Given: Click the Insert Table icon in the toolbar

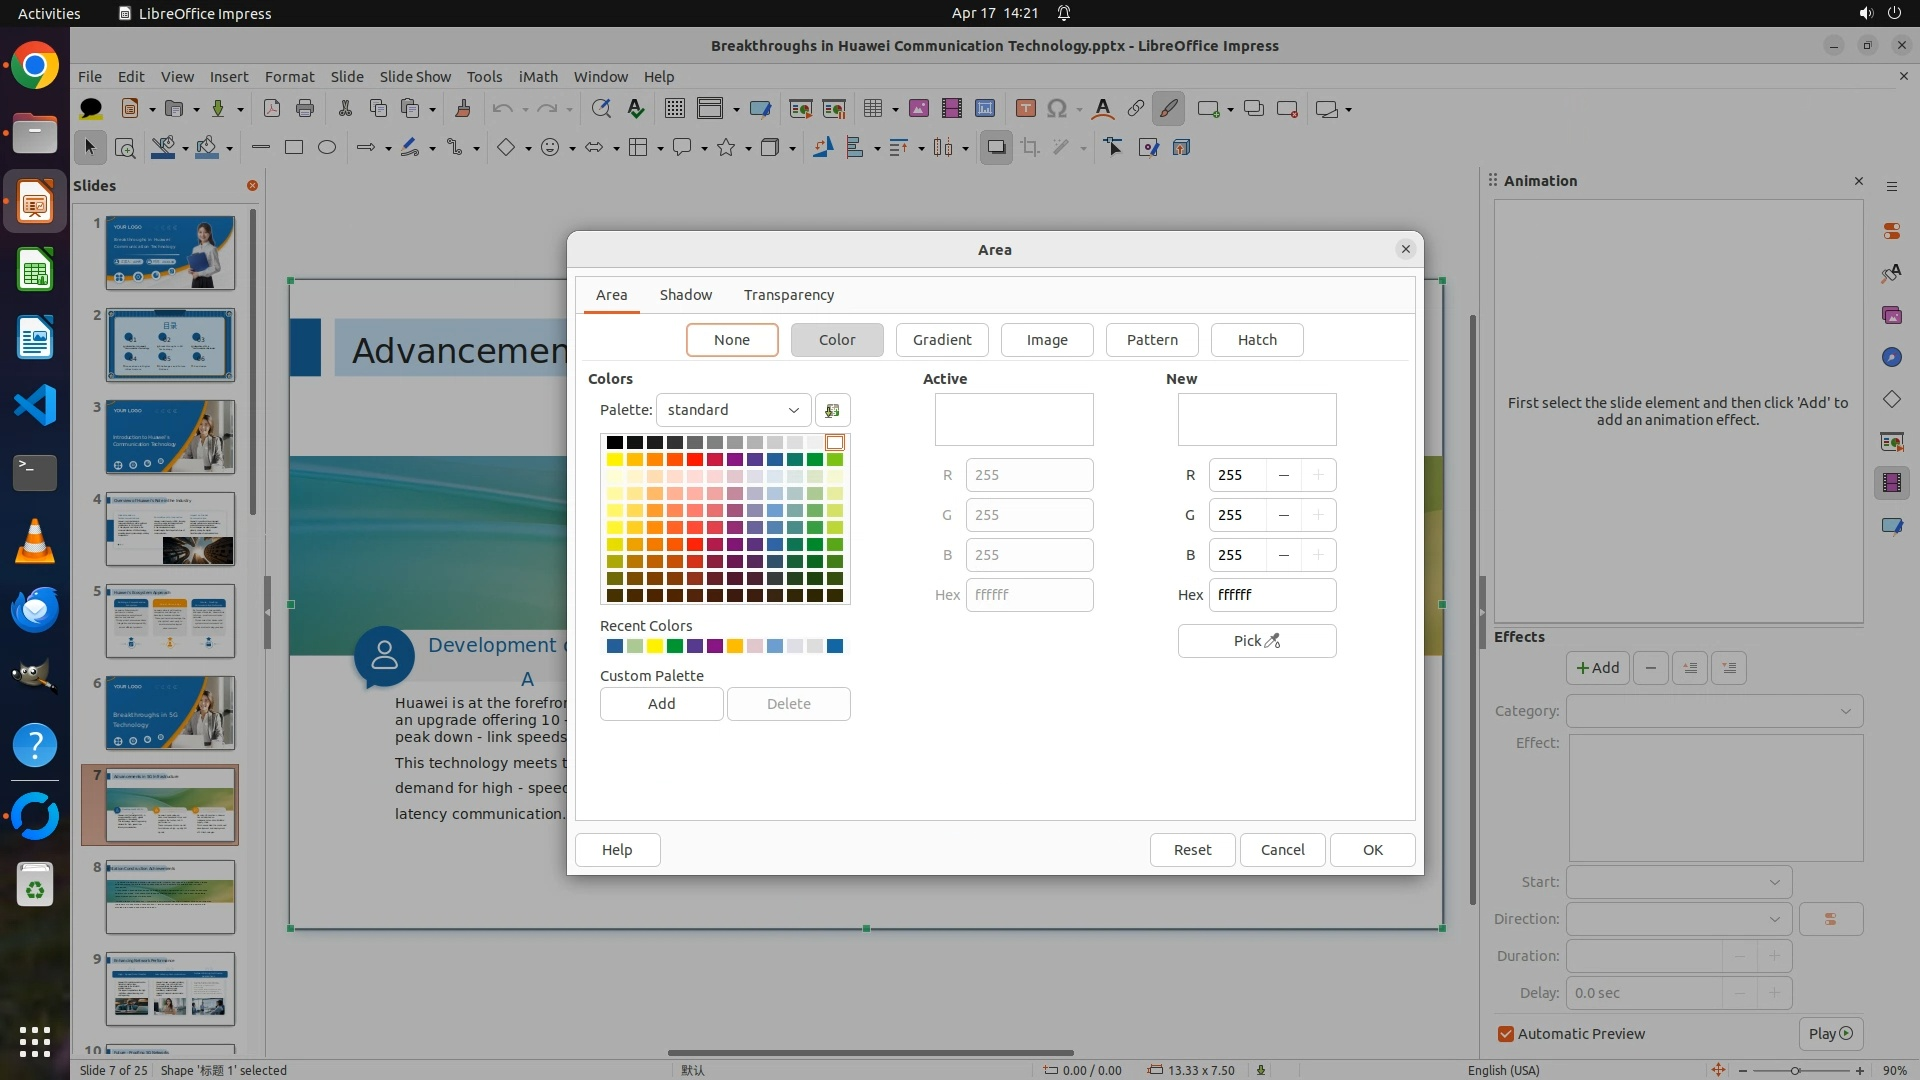Looking at the screenshot, I should click(x=872, y=109).
